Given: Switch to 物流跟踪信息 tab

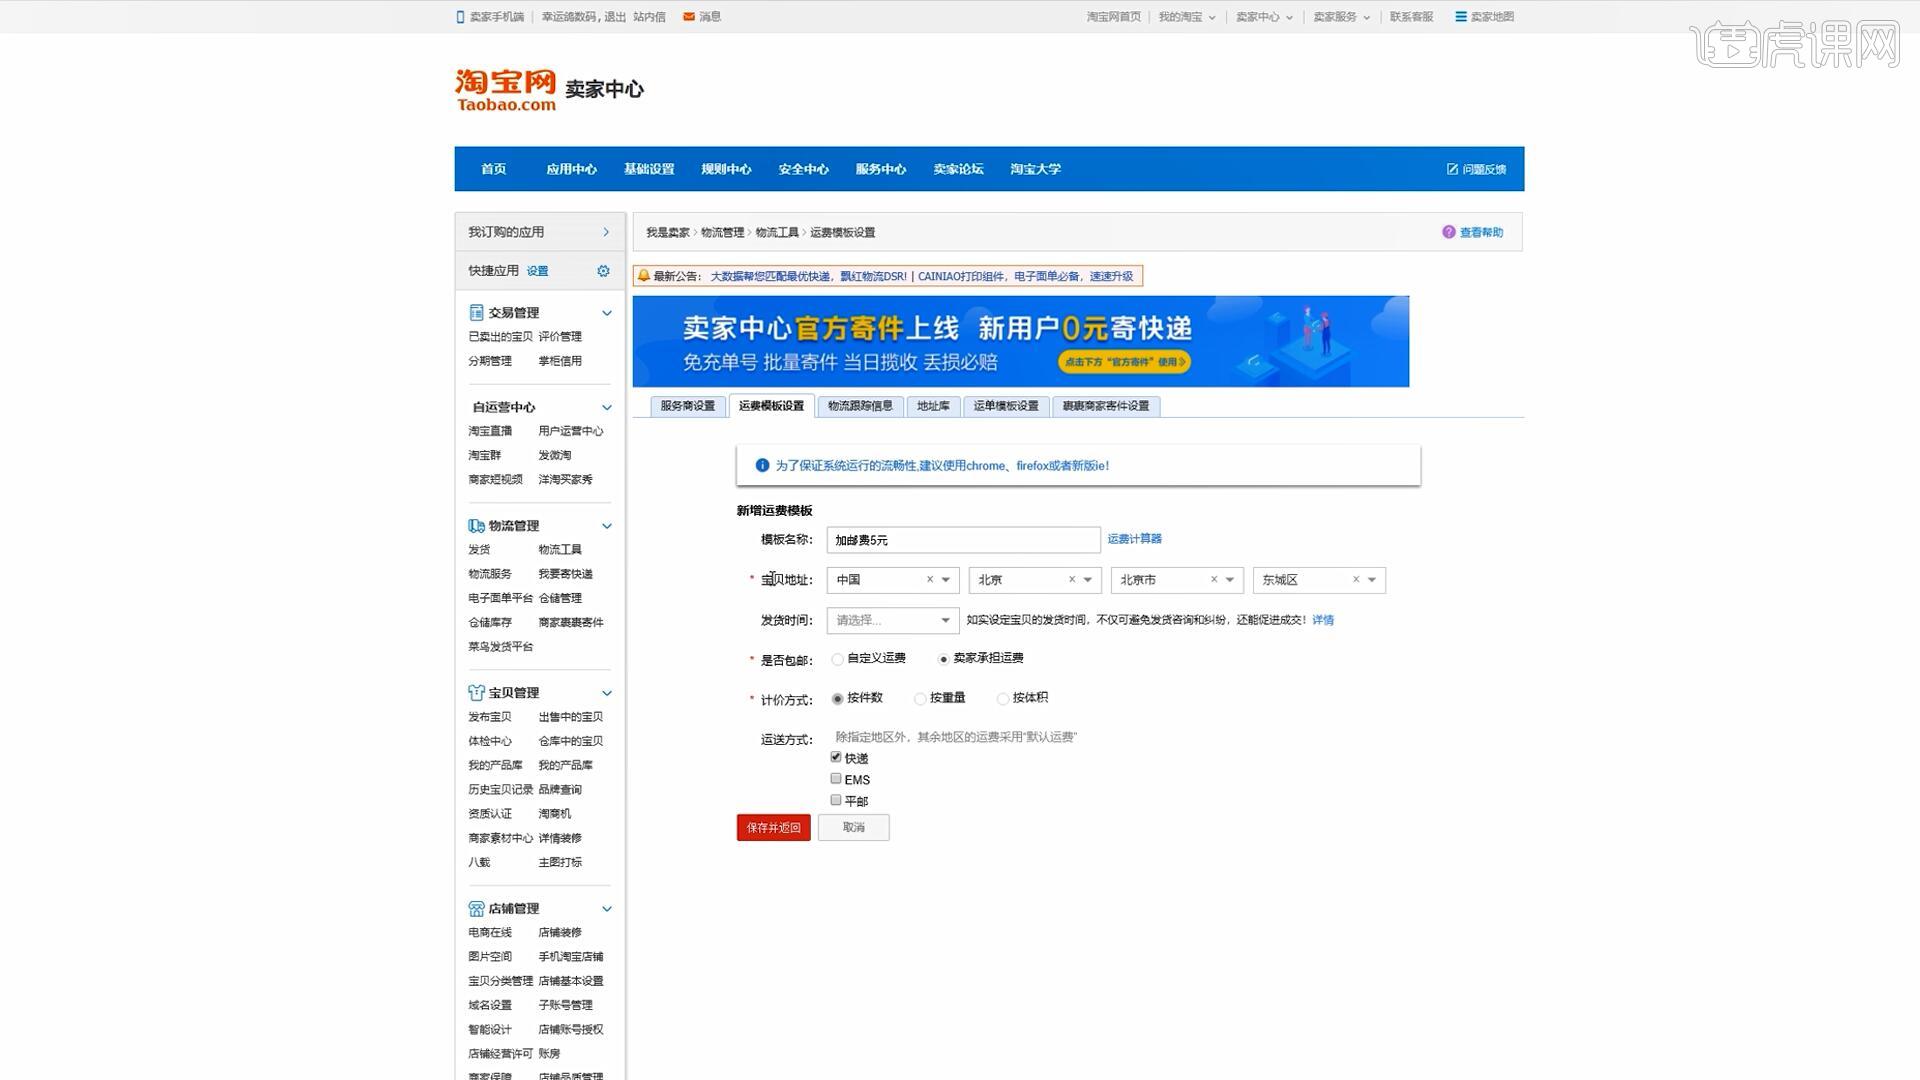Looking at the screenshot, I should pos(860,406).
